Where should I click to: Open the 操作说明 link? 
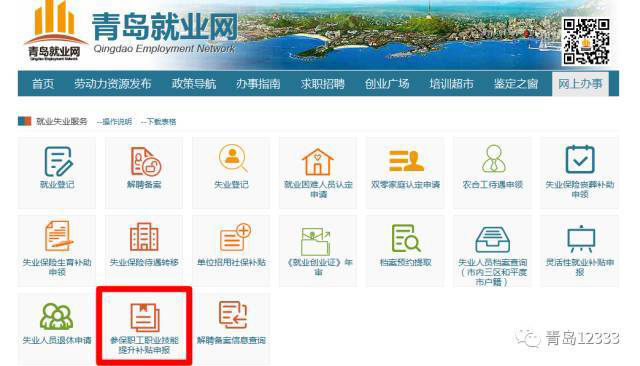(114, 122)
